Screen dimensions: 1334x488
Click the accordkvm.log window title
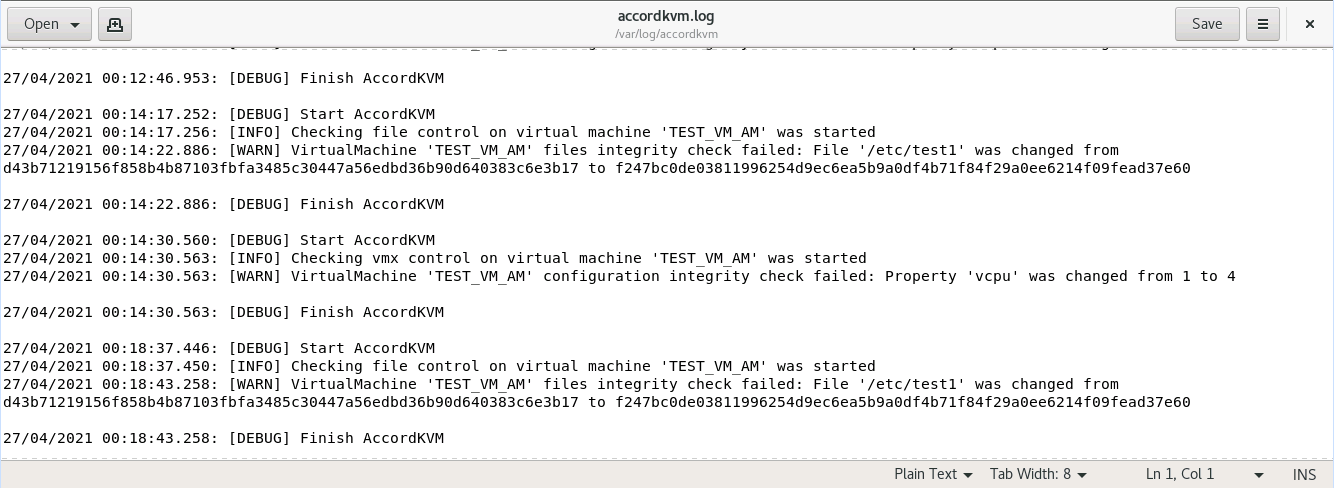(666, 16)
